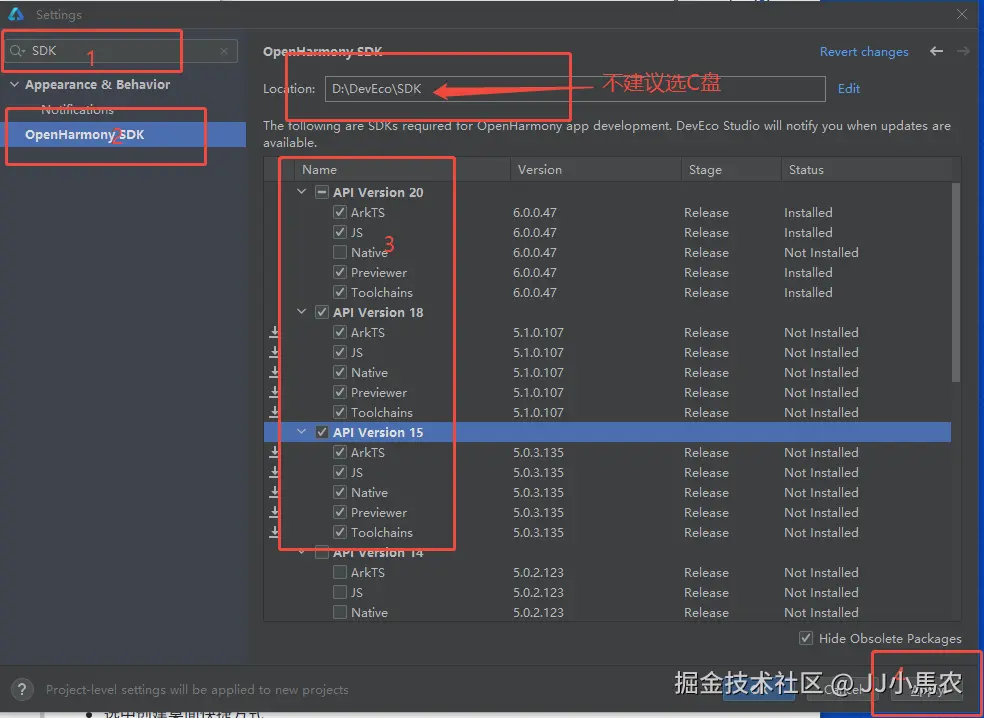
Task: Click the forward navigation arrow
Action: pos(963,51)
